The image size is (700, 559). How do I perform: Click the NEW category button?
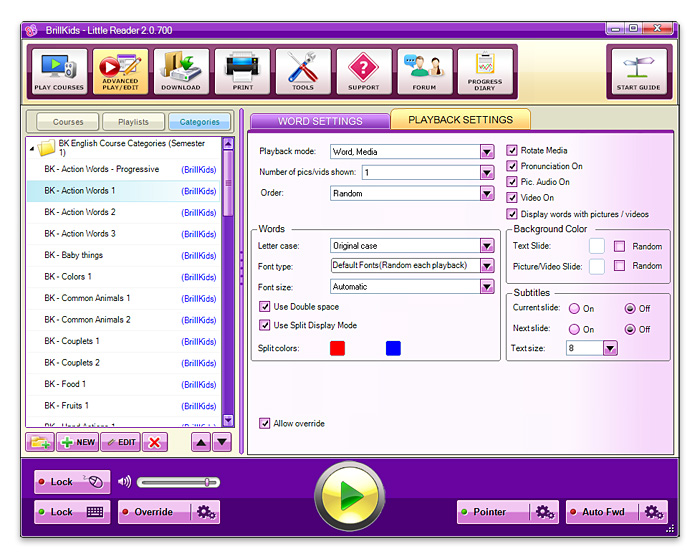click(x=78, y=442)
